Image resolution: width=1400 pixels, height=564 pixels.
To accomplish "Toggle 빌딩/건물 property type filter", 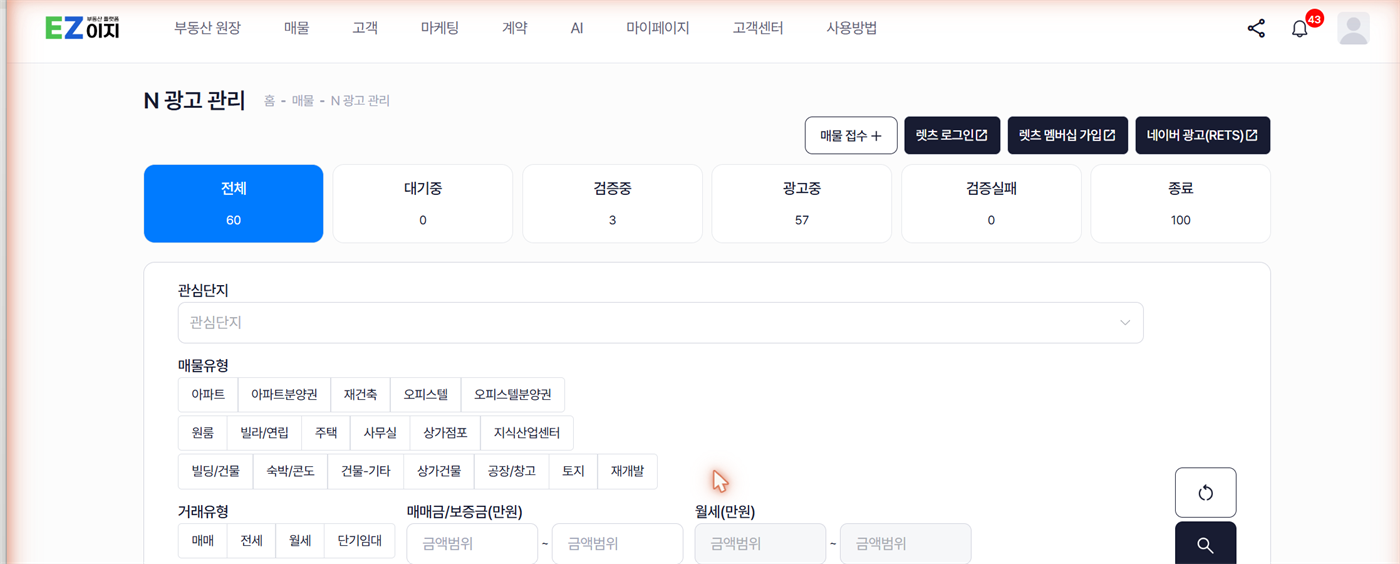I will coord(215,471).
